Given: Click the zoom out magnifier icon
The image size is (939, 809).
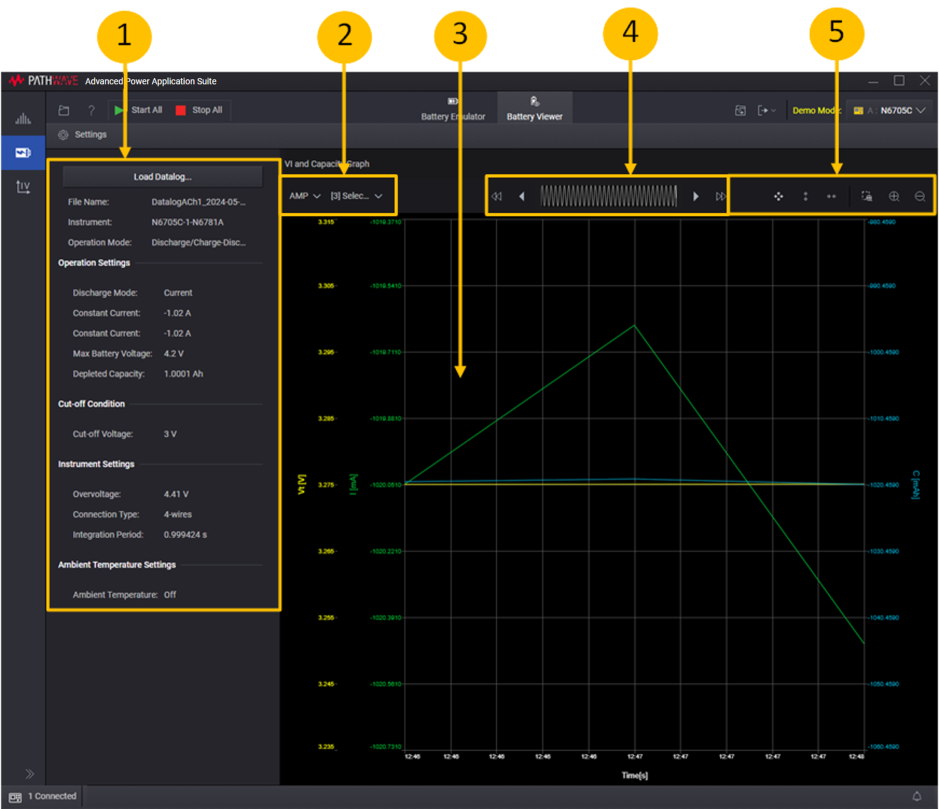Looking at the screenshot, I should click(920, 196).
